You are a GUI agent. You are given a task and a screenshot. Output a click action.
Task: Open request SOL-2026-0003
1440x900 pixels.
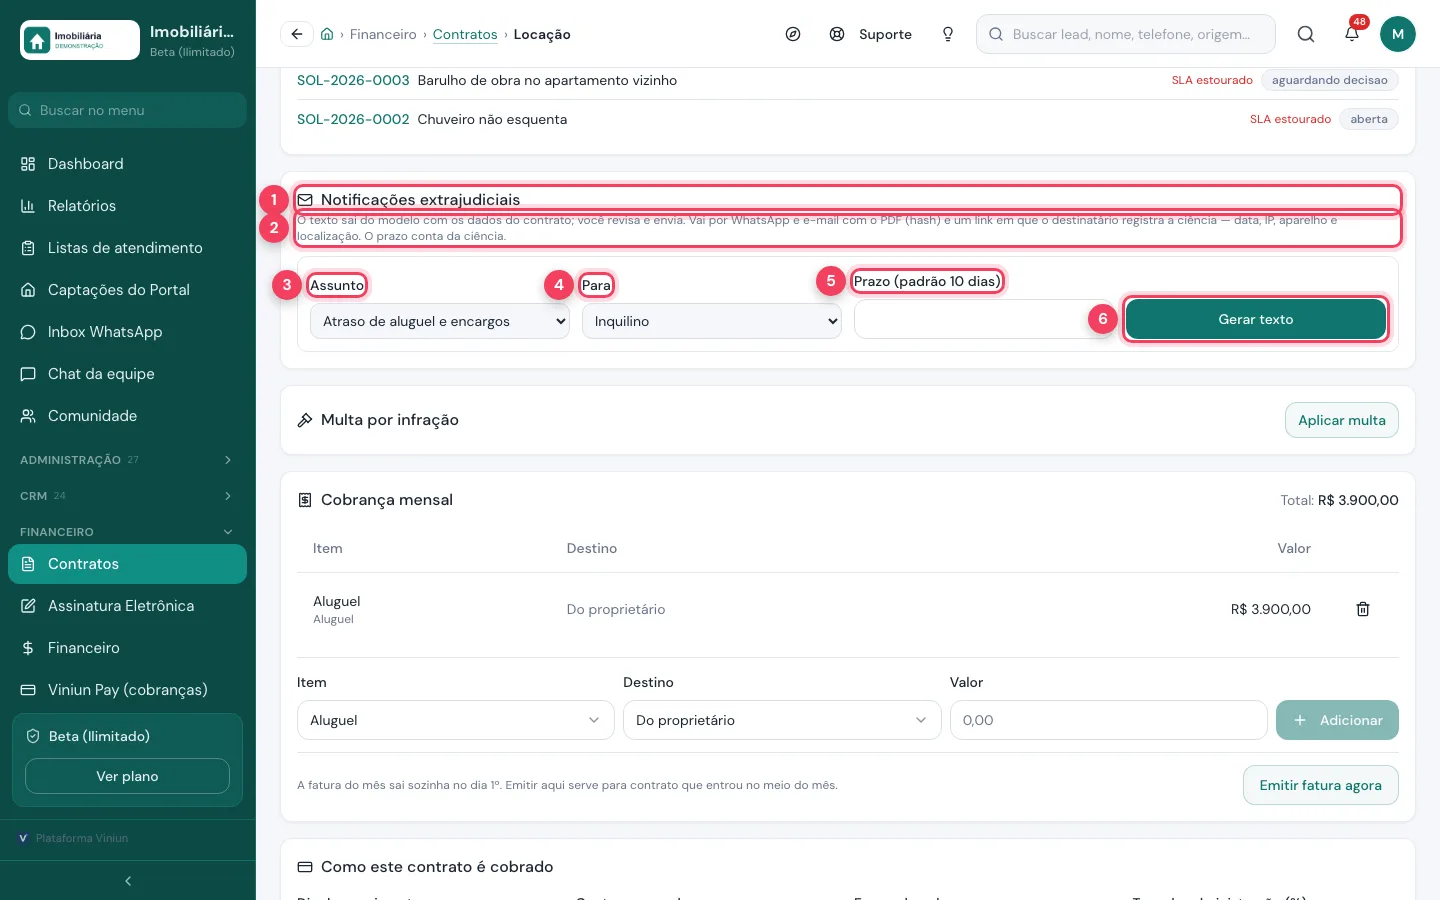[x=353, y=80]
